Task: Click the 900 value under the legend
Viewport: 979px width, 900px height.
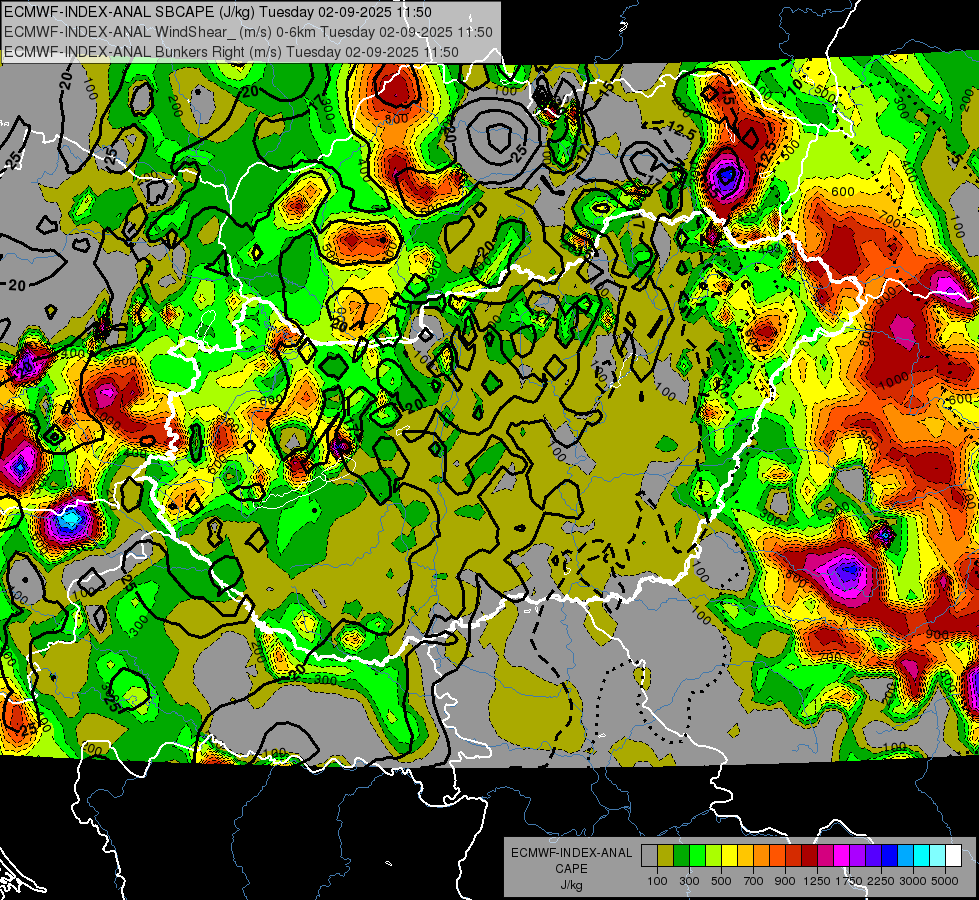Action: pyautogui.click(x=785, y=881)
